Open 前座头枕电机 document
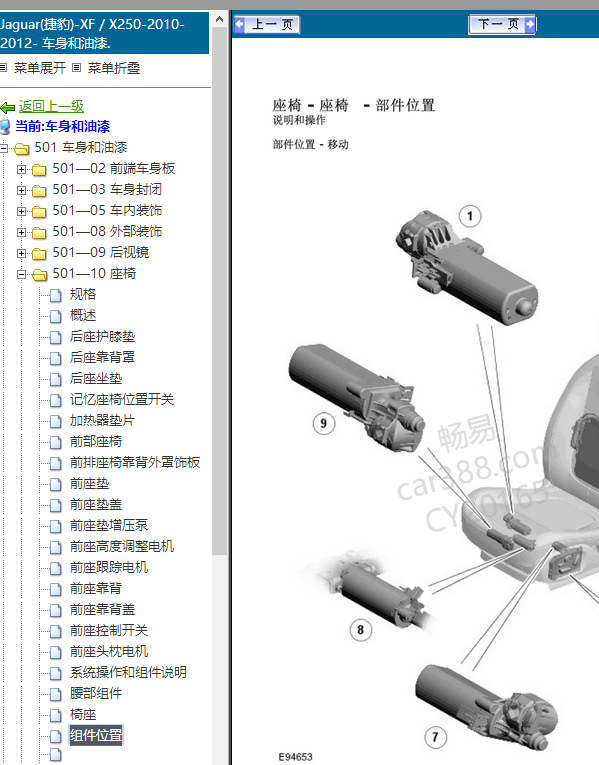Image resolution: width=599 pixels, height=765 pixels. [x=109, y=651]
